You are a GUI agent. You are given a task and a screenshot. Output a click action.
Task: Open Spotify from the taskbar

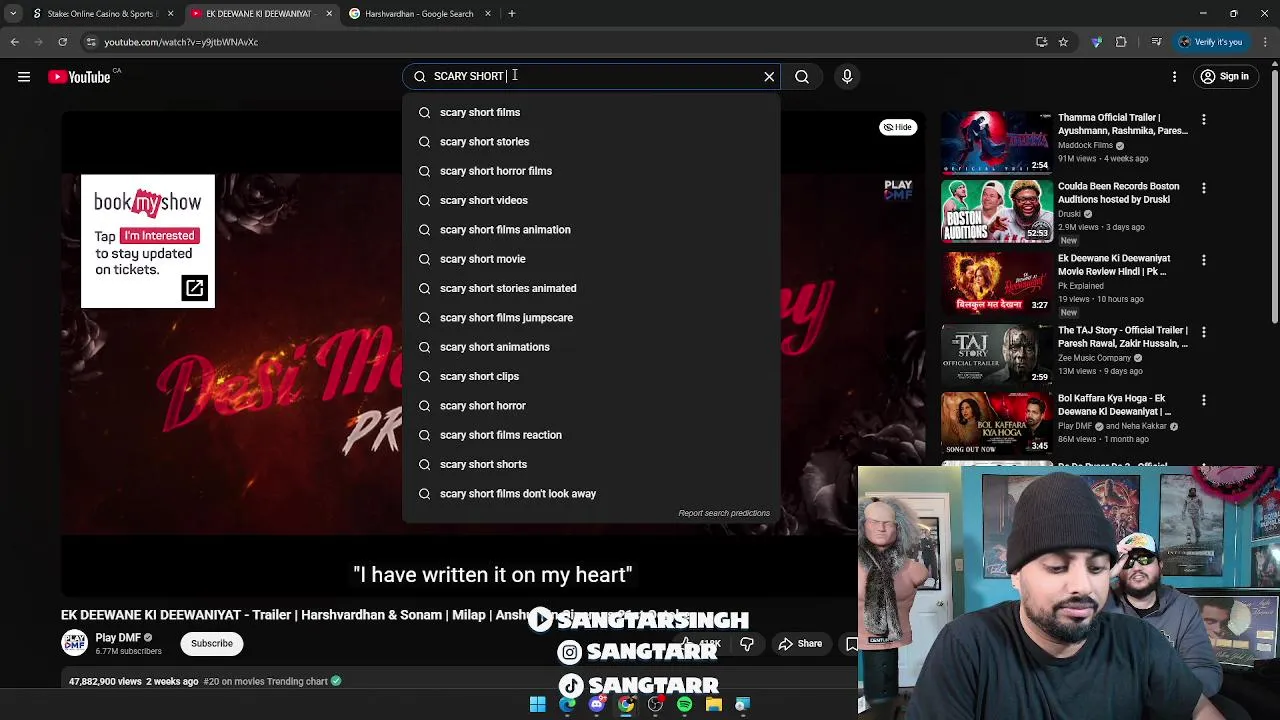[x=684, y=705]
